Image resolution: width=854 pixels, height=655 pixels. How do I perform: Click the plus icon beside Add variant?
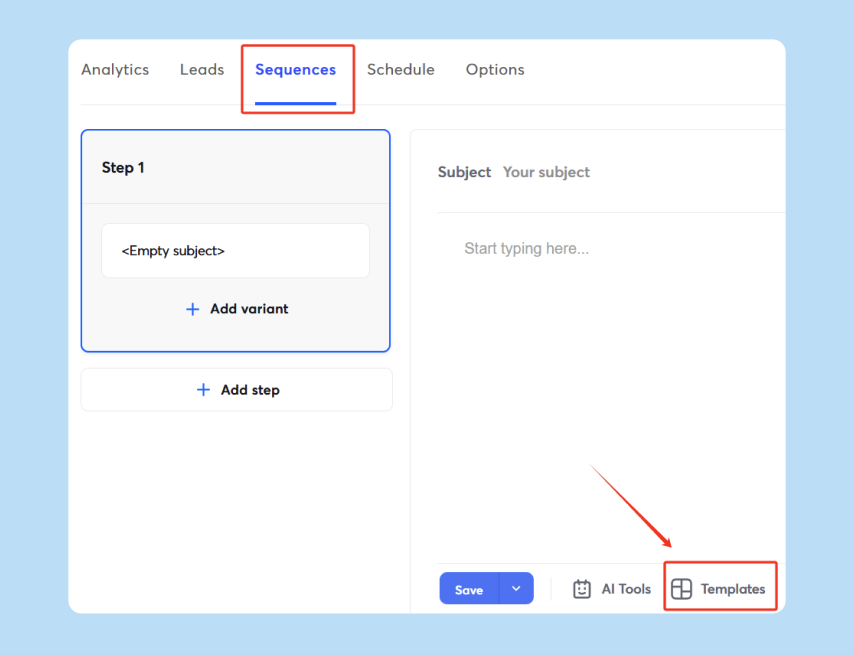click(x=192, y=309)
